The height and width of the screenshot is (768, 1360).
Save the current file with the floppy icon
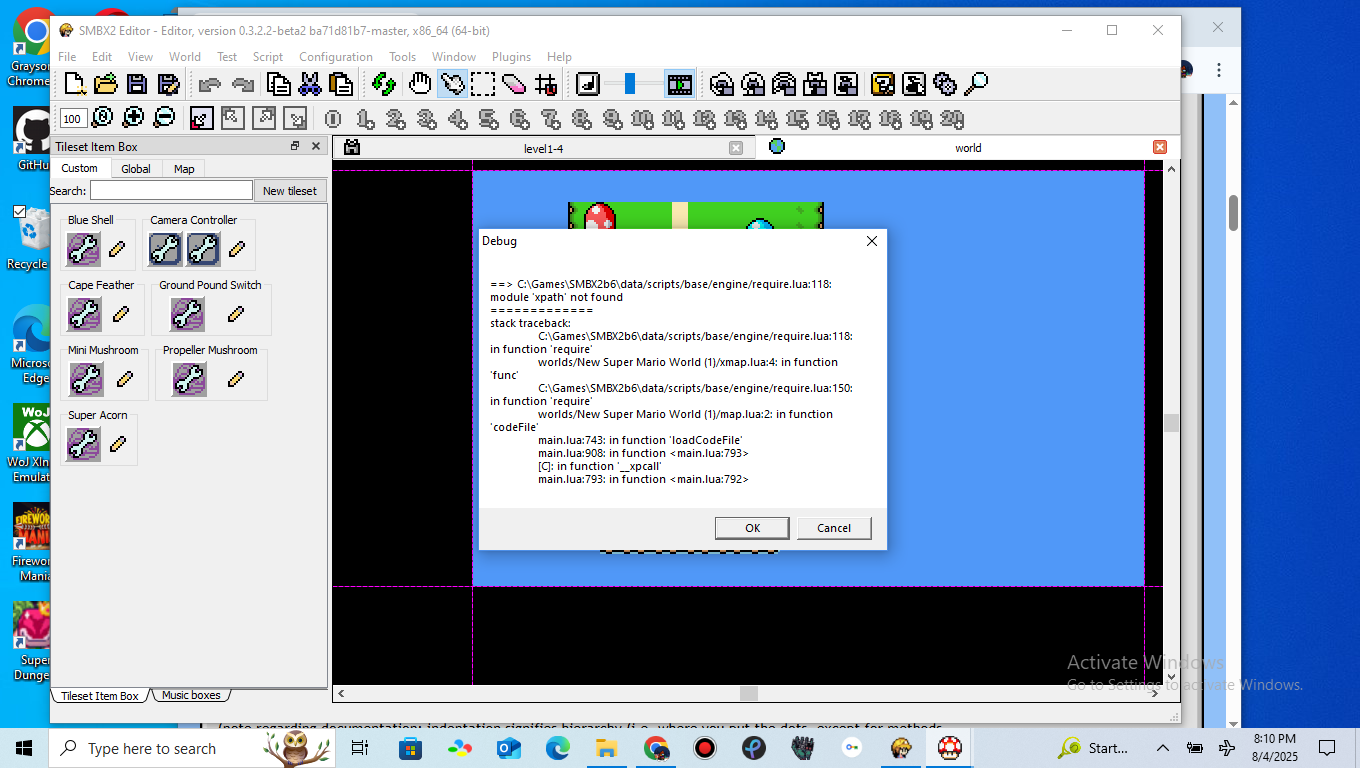point(137,84)
